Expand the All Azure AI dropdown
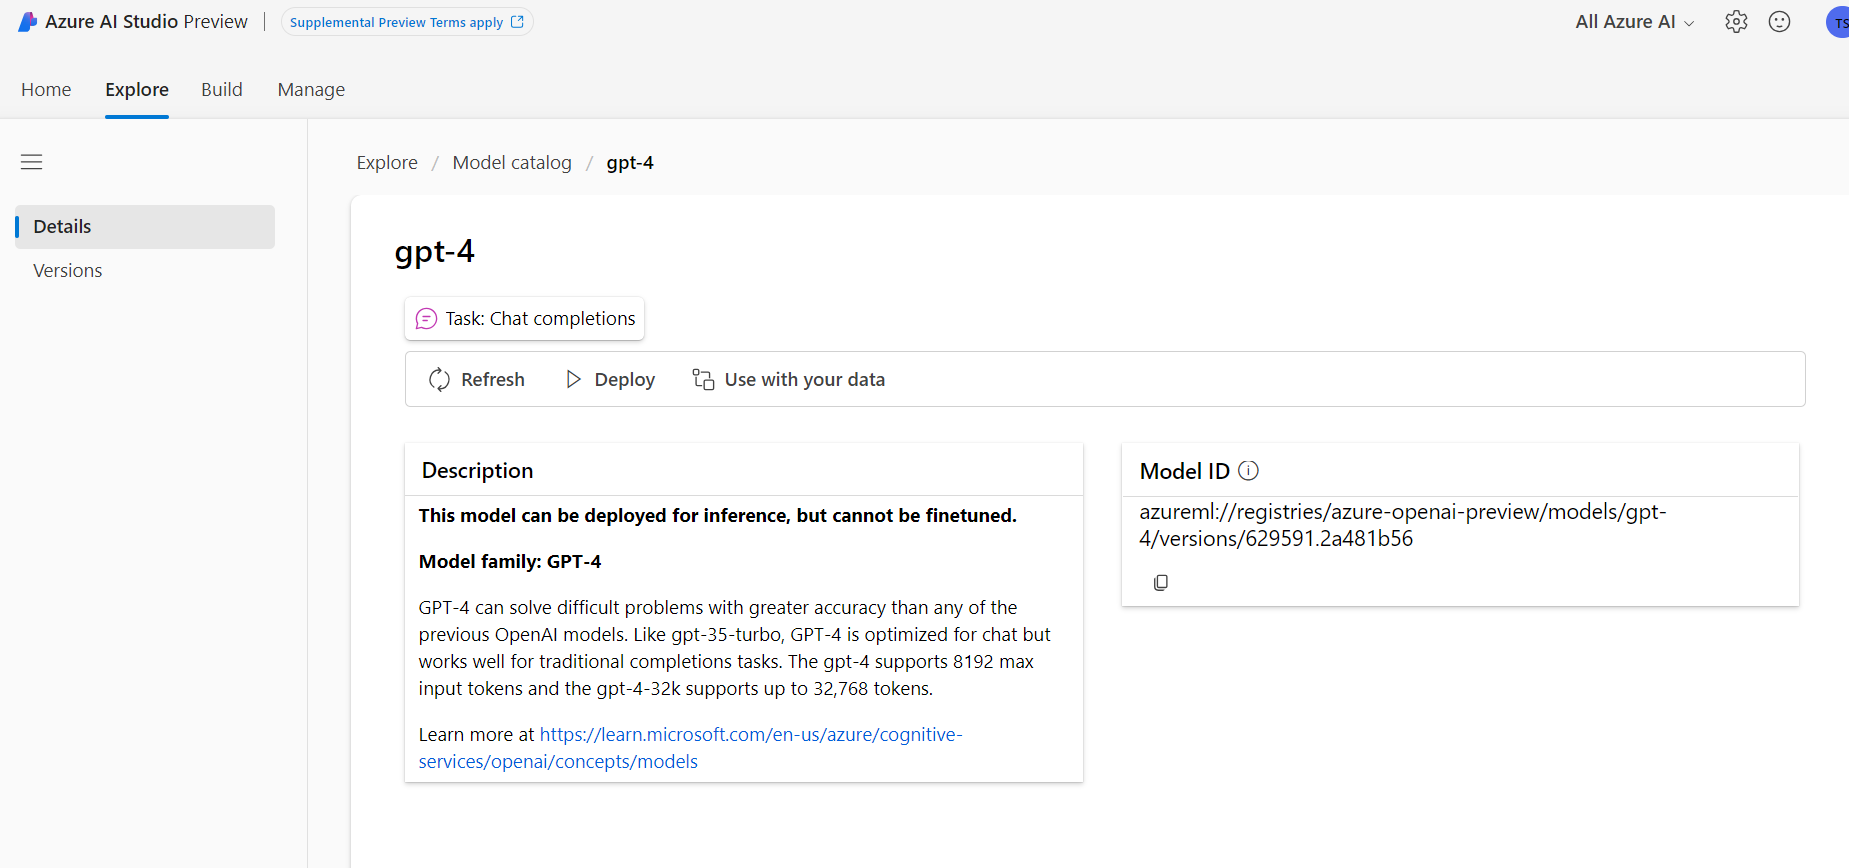 coord(1634,22)
